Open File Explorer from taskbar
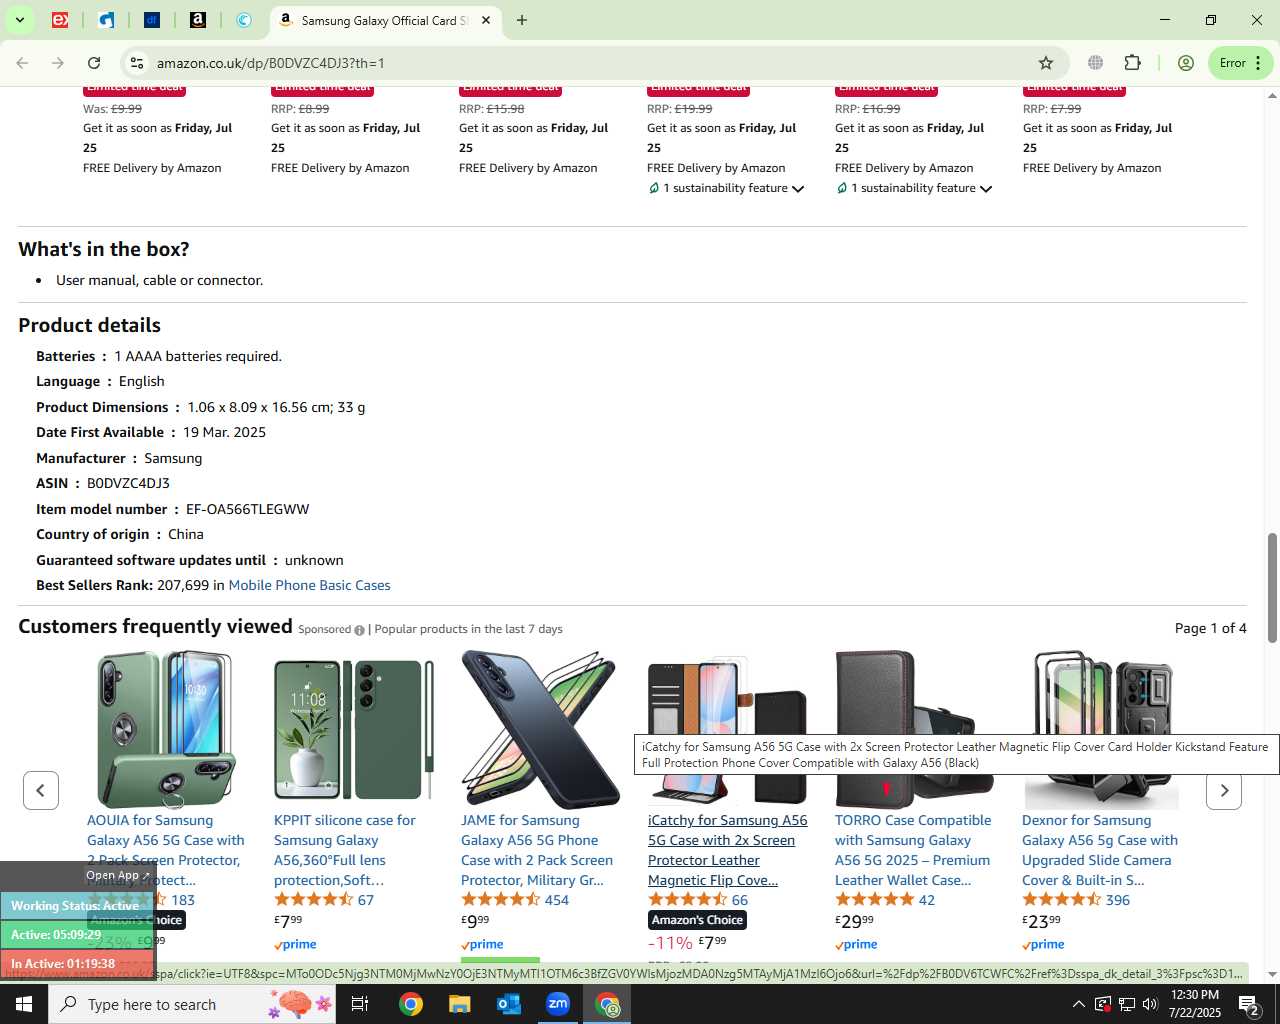 coord(459,1004)
